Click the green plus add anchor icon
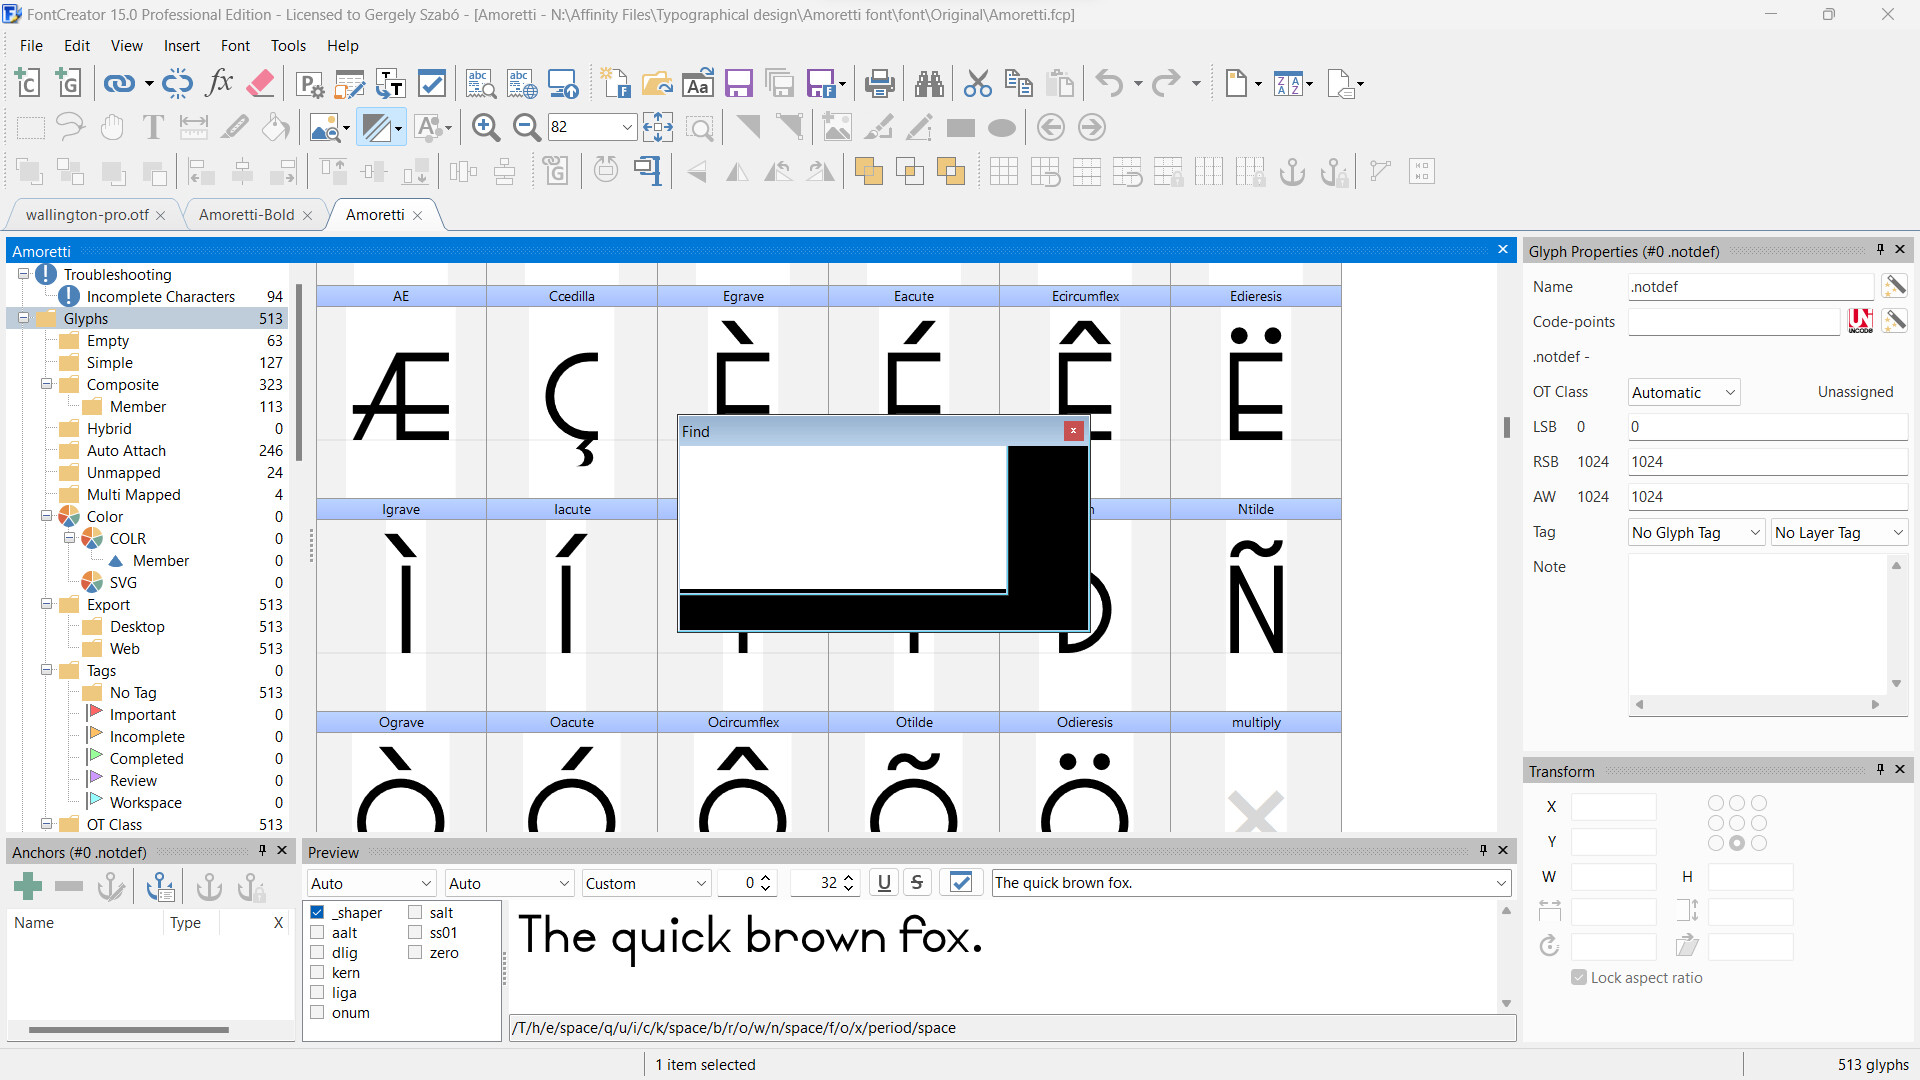 28,886
